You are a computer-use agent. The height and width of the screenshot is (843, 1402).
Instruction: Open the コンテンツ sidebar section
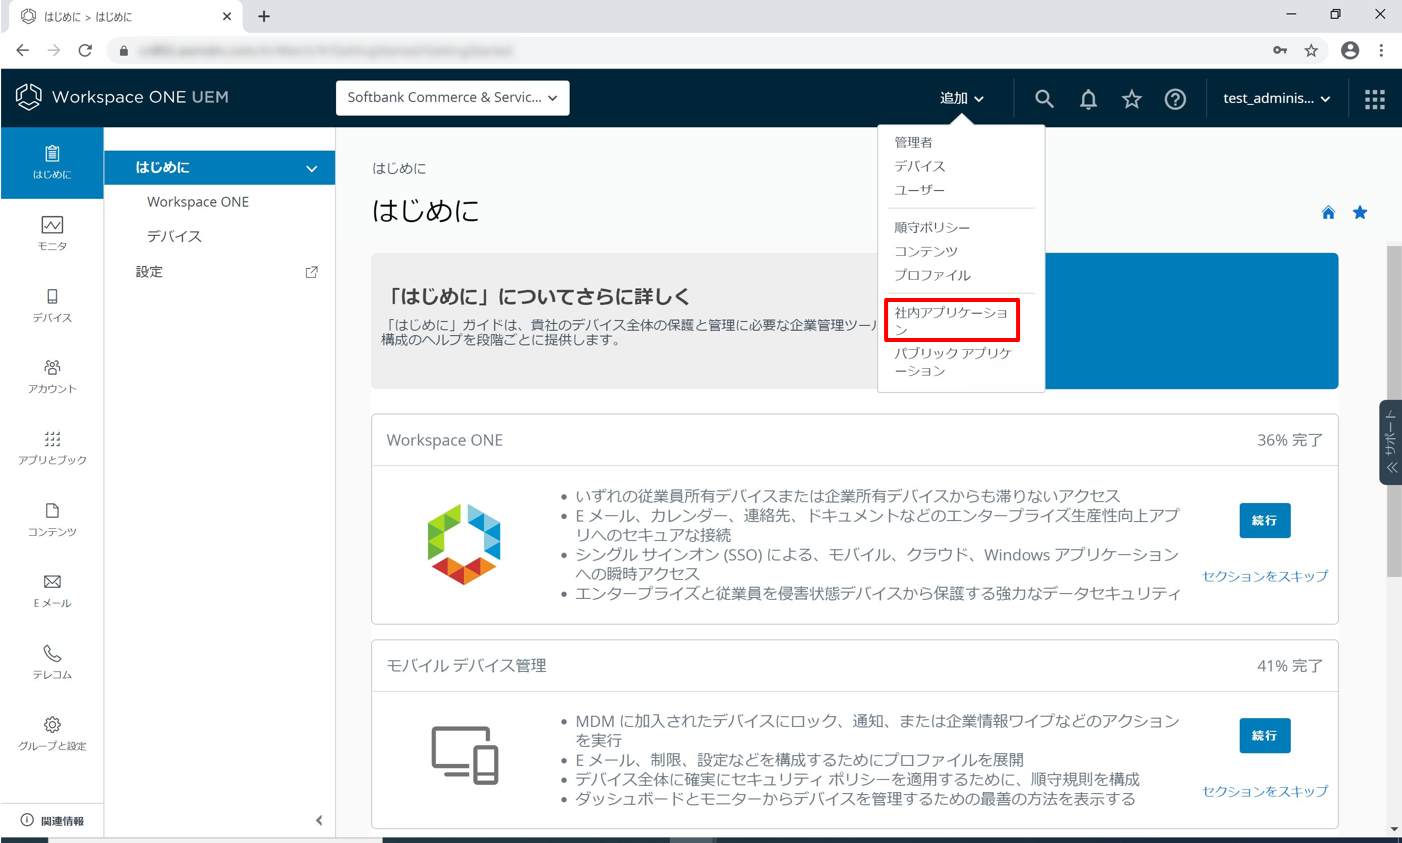click(x=52, y=519)
